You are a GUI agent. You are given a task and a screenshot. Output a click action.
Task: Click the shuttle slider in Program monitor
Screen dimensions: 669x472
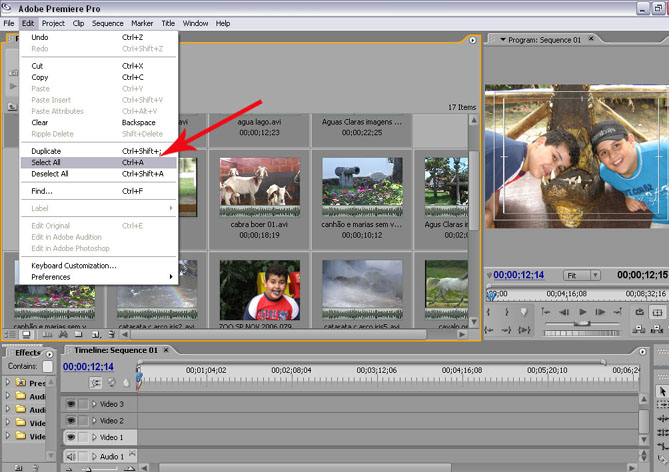pos(580,324)
